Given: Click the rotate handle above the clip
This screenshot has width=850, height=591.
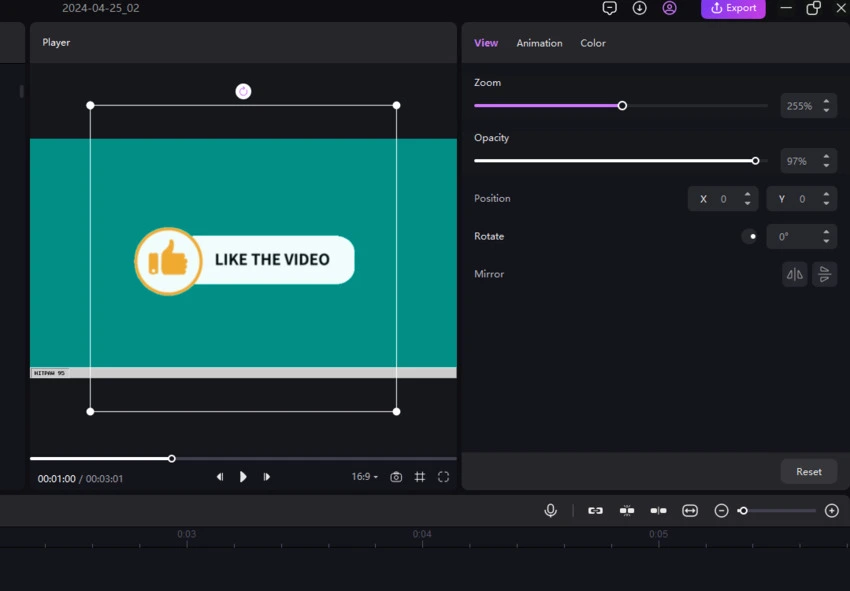Looking at the screenshot, I should pyautogui.click(x=243, y=91).
